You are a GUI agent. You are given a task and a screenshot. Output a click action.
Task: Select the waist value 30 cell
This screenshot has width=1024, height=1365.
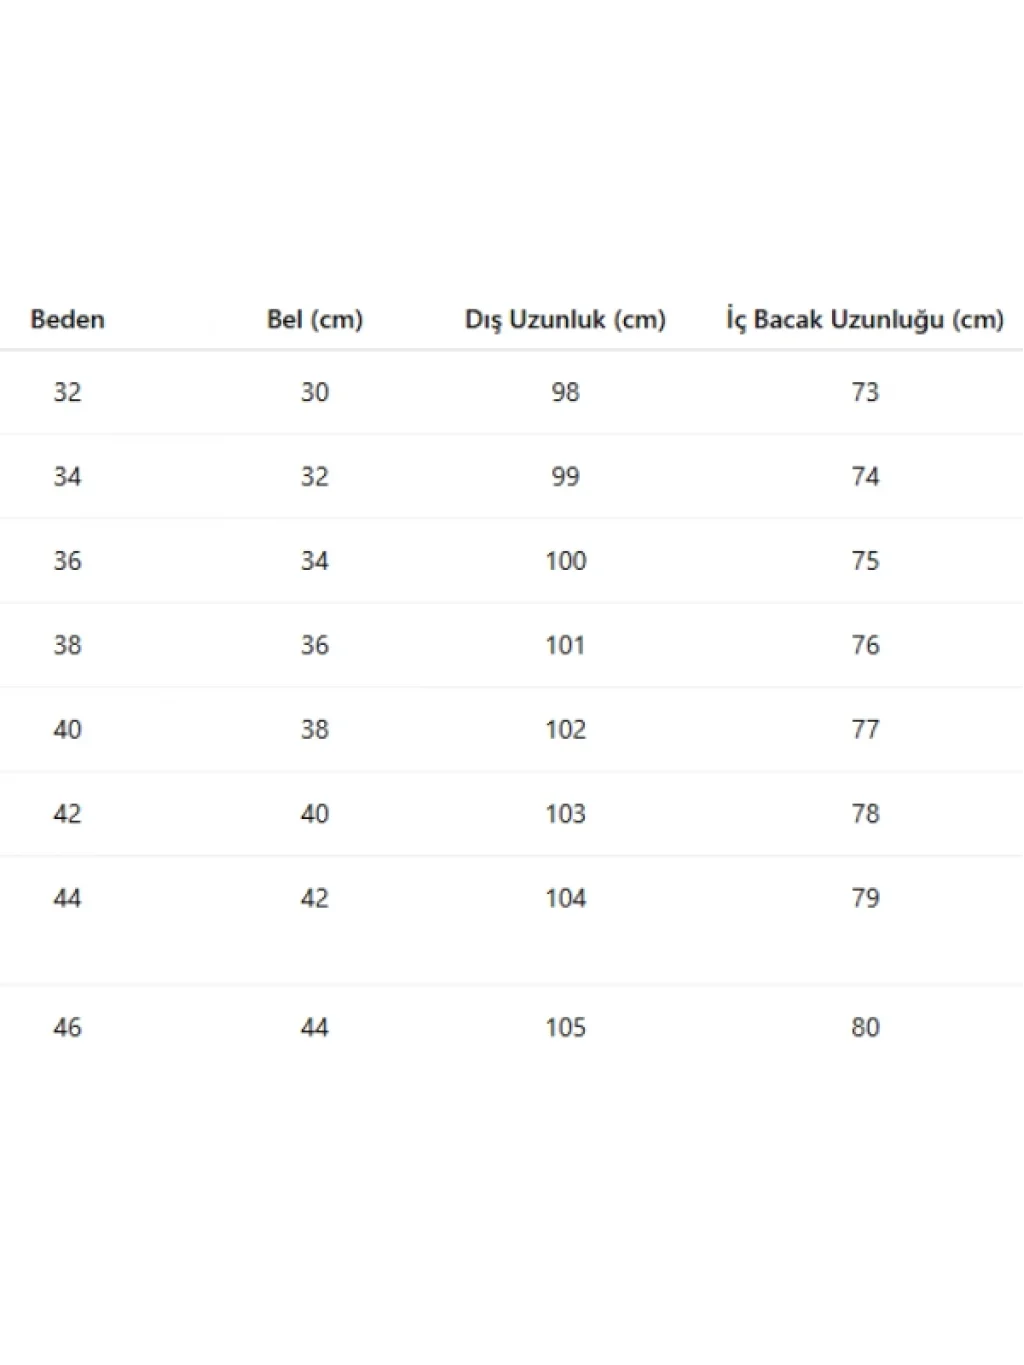[315, 392]
